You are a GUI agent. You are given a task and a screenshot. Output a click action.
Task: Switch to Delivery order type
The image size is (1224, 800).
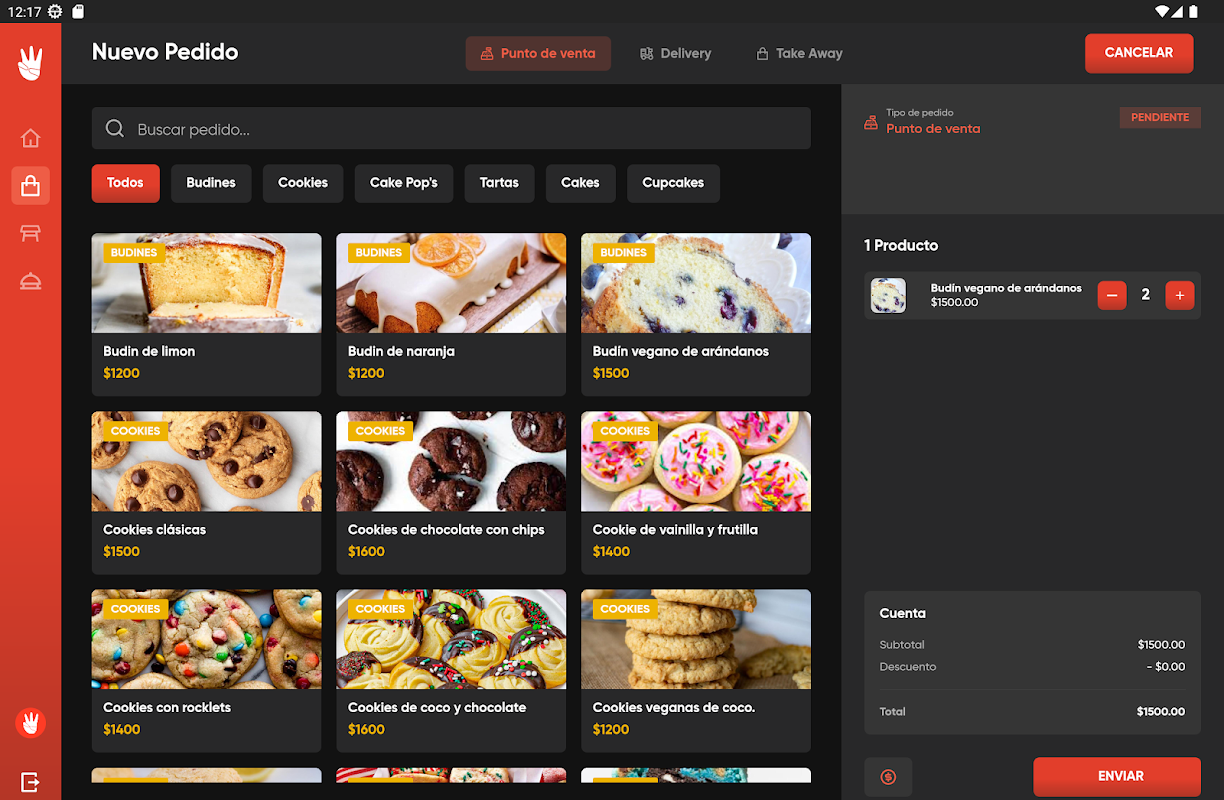coord(676,54)
